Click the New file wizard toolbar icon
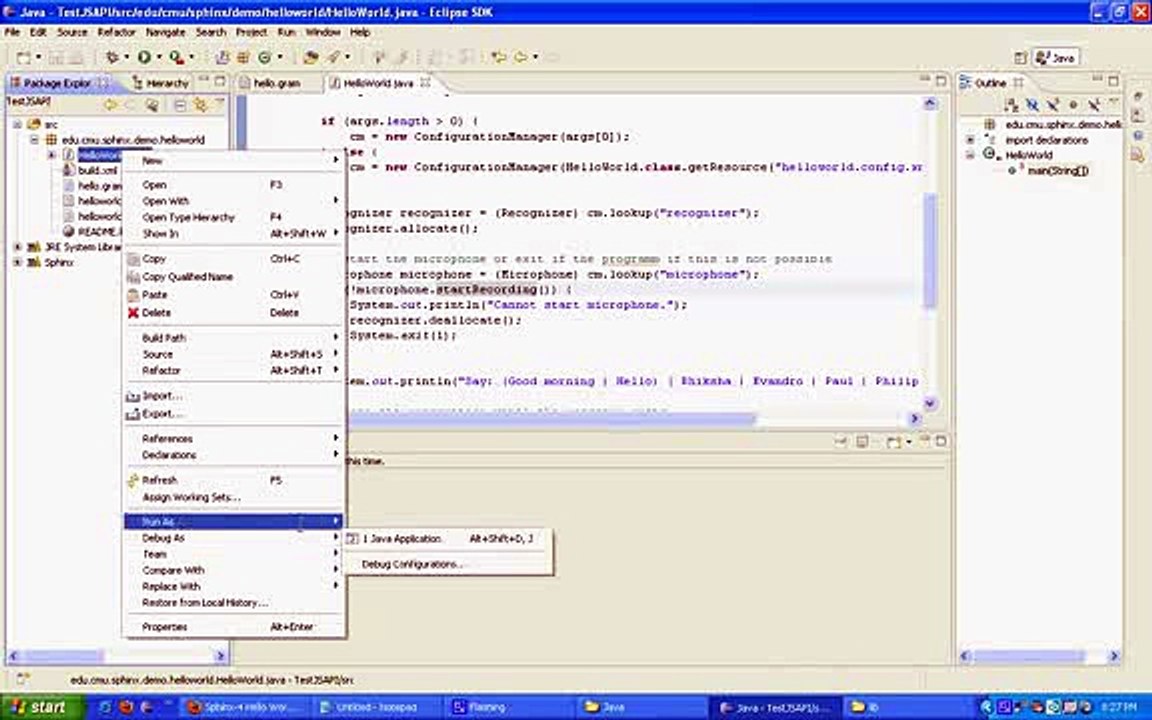Image resolution: width=1152 pixels, height=720 pixels. click(24, 57)
